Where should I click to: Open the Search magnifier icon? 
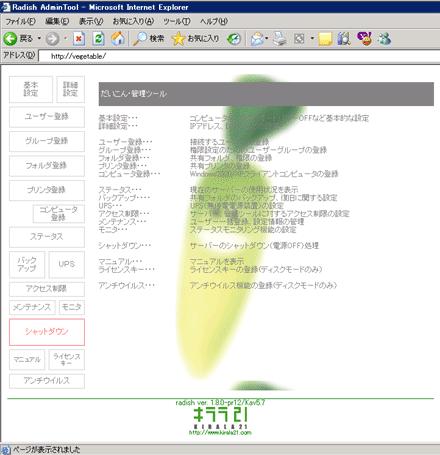coord(140,39)
